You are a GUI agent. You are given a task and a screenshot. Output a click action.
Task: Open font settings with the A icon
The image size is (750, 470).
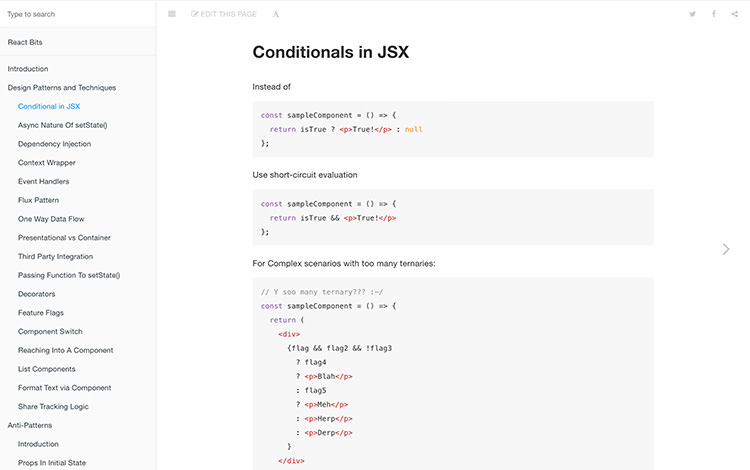tap(276, 14)
